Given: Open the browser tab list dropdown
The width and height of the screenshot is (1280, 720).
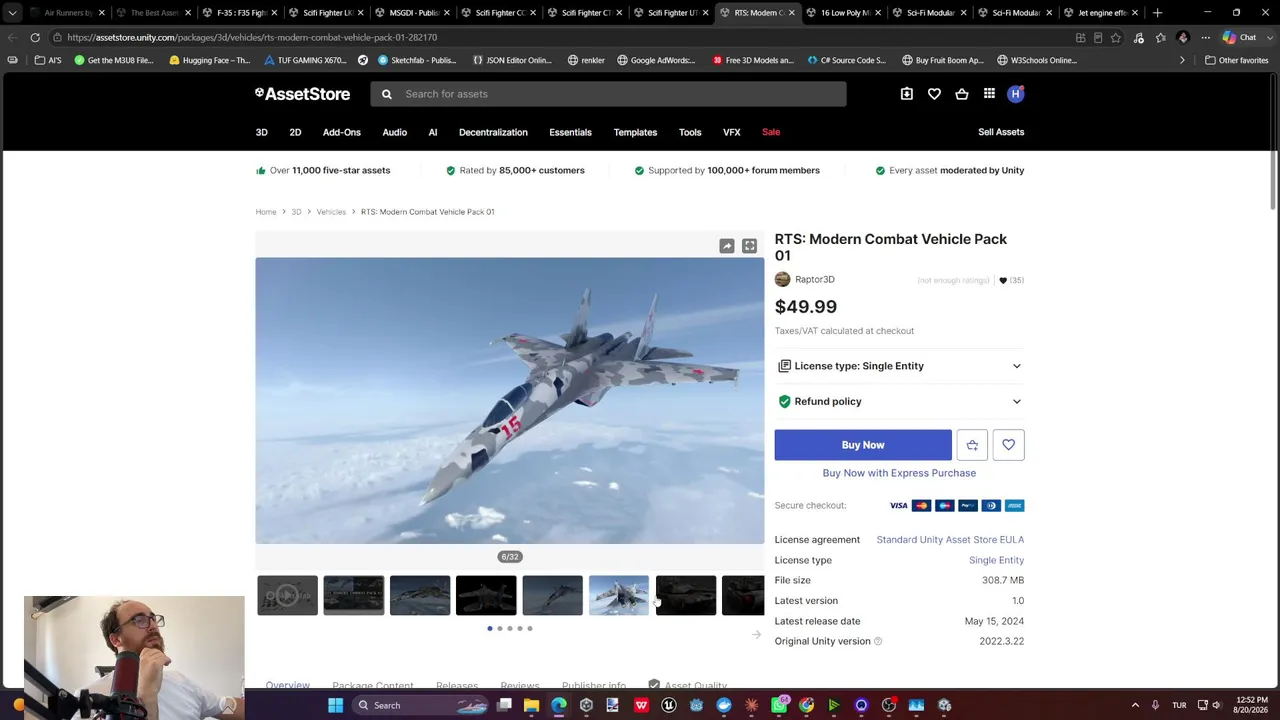Looking at the screenshot, I should (12, 13).
